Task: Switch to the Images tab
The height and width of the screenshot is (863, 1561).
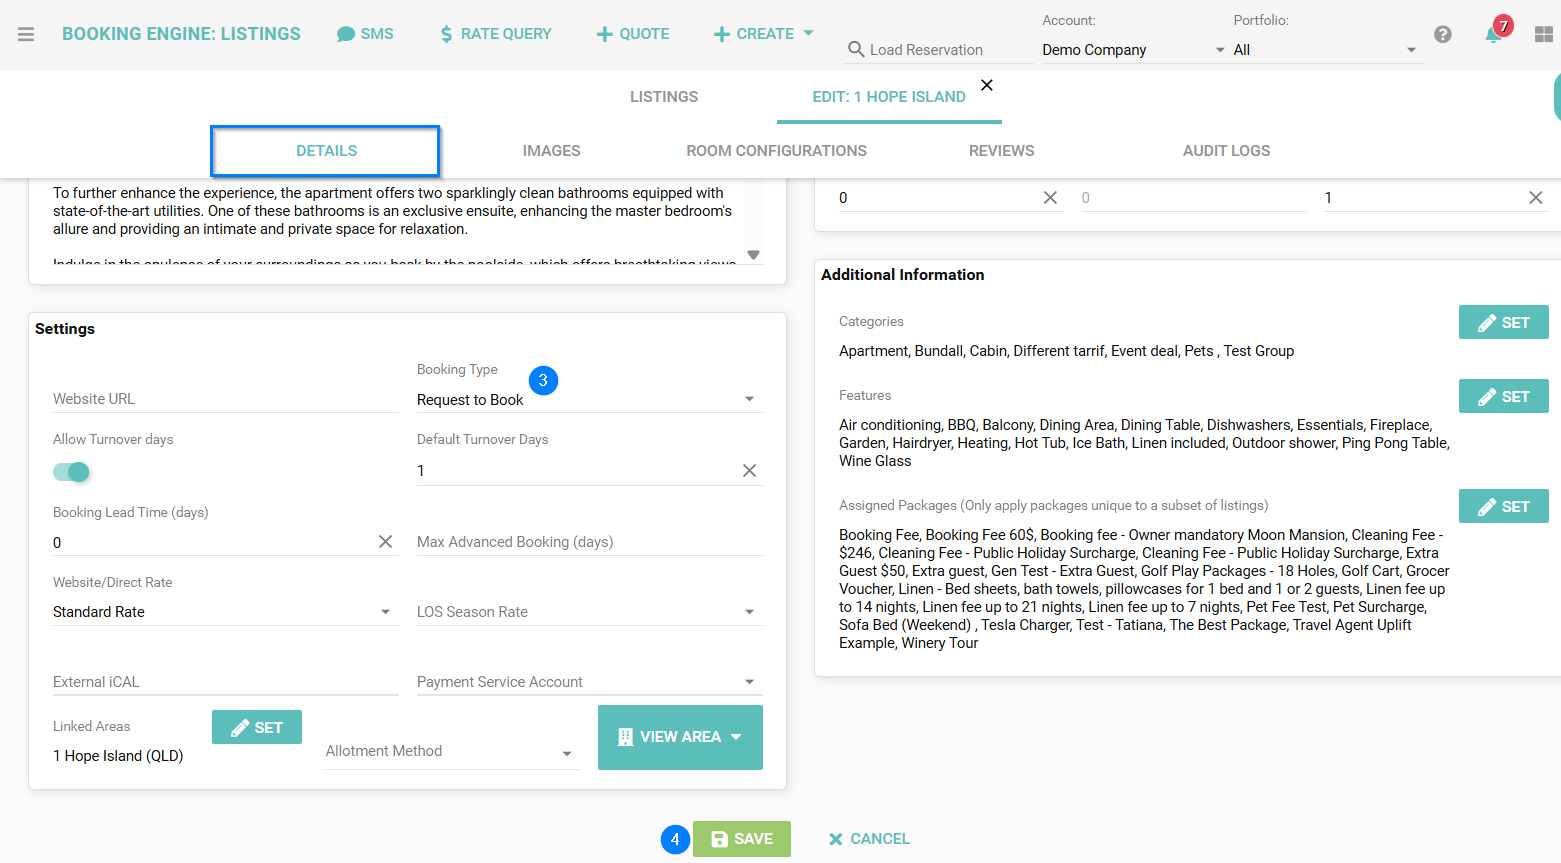Action: pyautogui.click(x=551, y=151)
